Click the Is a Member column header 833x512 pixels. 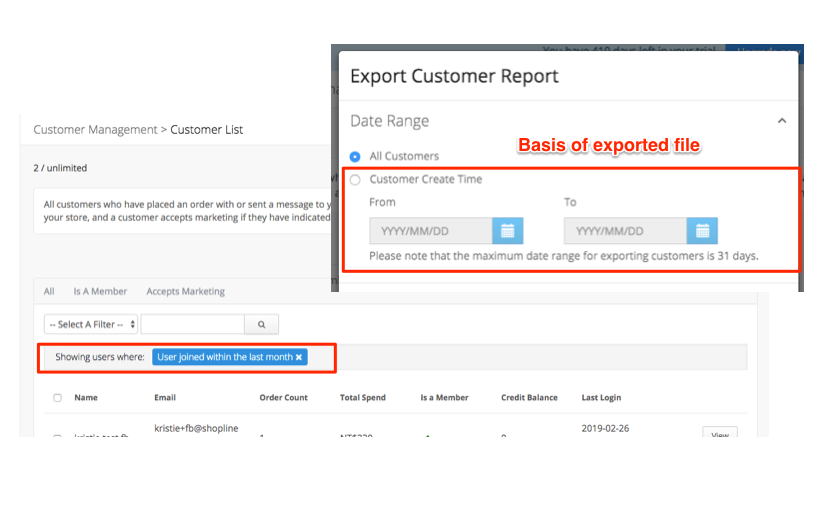(444, 397)
